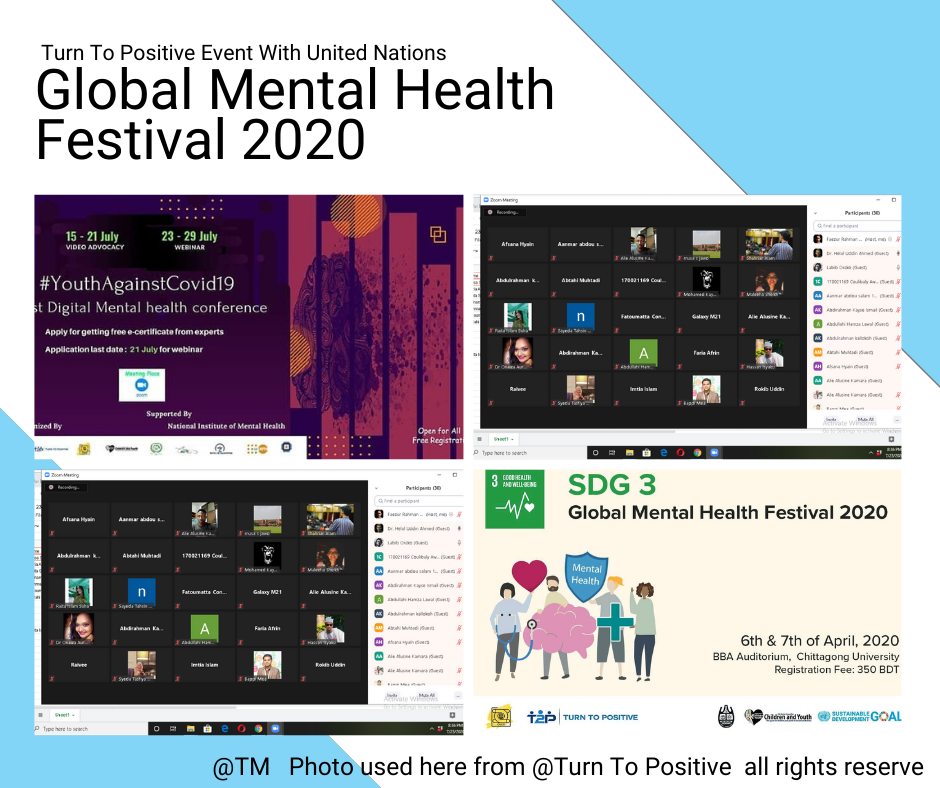Click the Cortana circle in the upper-right screenshot's taskbar

click(595, 453)
